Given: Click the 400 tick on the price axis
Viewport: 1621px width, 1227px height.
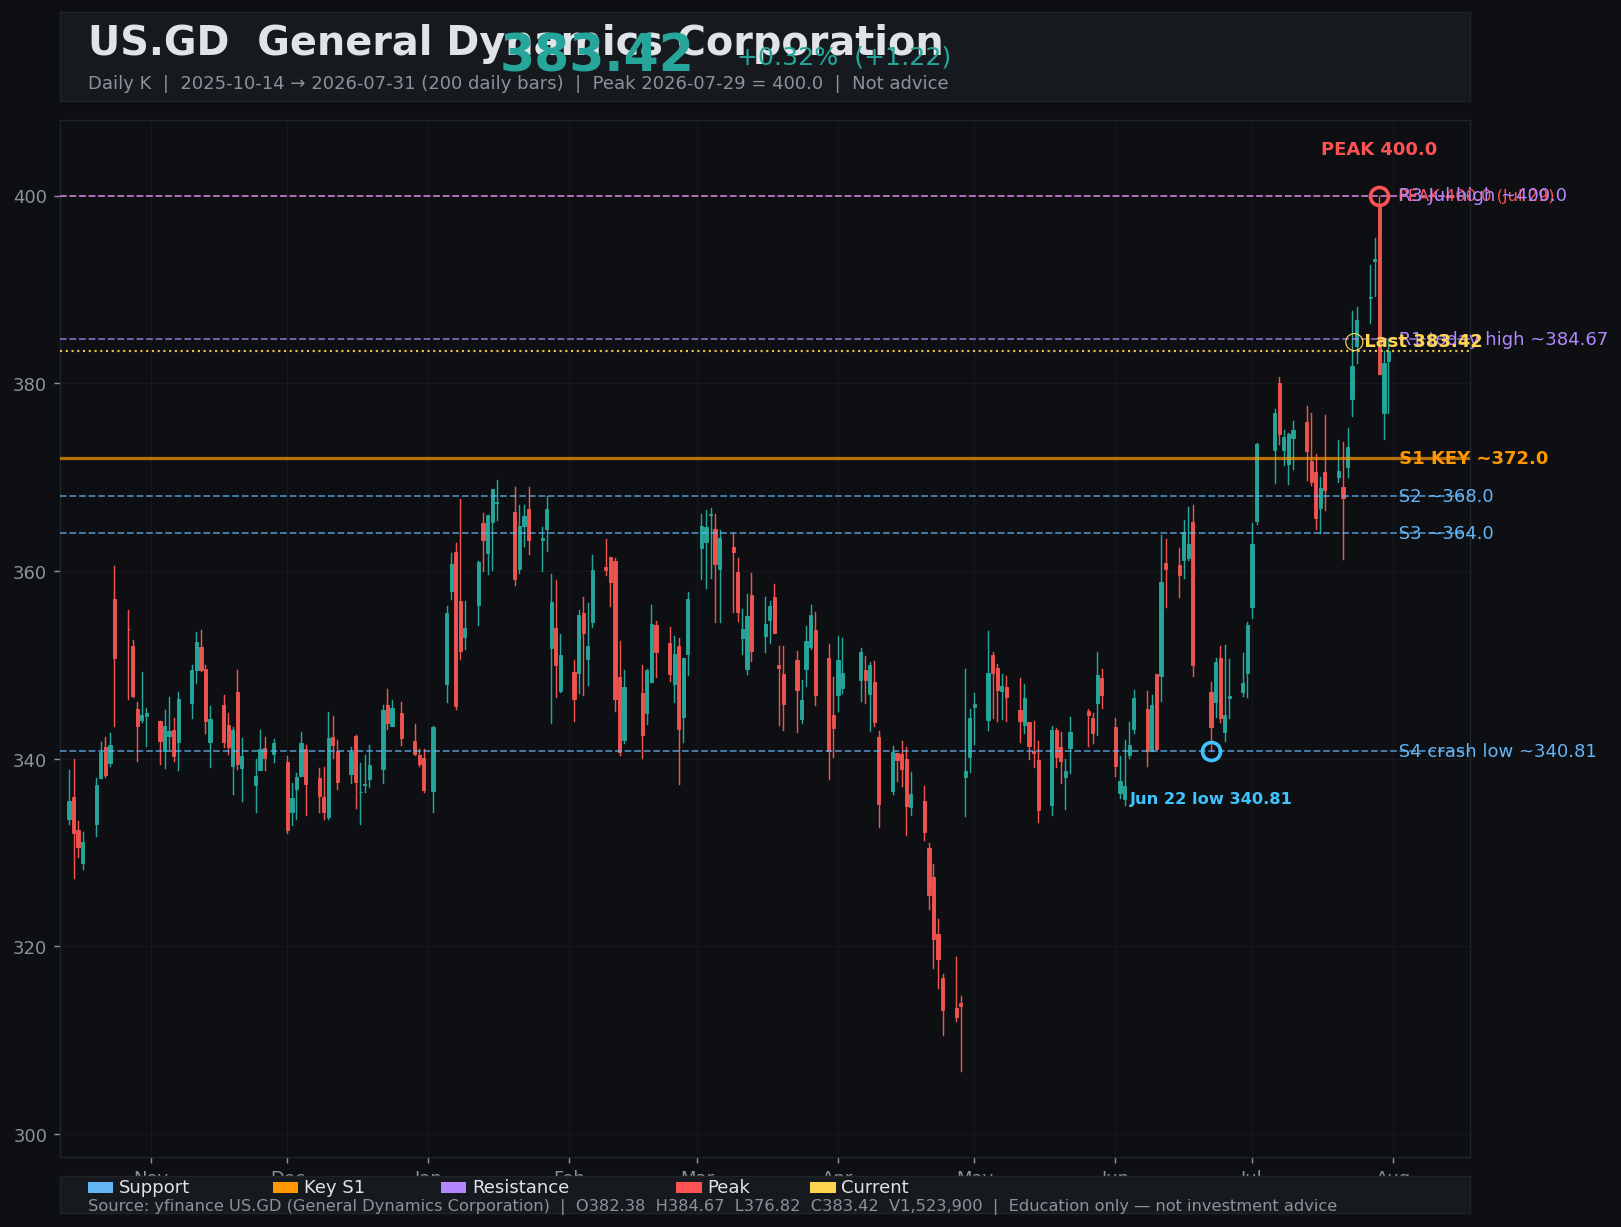Looking at the screenshot, I should point(30,196).
